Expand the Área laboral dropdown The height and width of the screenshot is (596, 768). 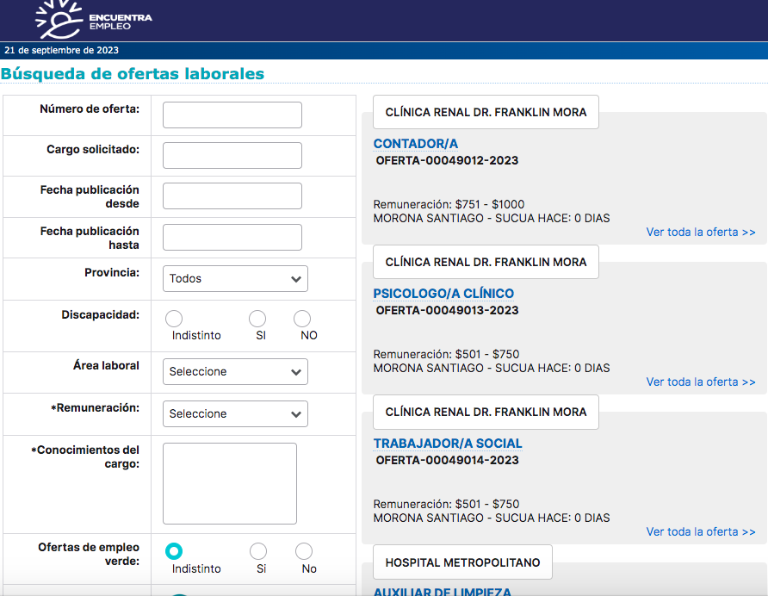tap(235, 372)
